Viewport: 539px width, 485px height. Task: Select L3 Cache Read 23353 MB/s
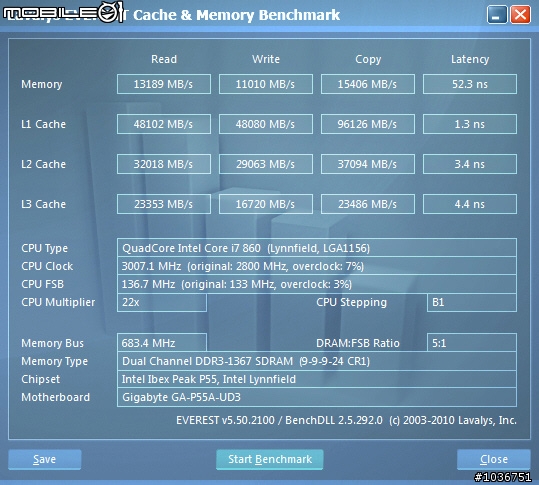(x=164, y=204)
